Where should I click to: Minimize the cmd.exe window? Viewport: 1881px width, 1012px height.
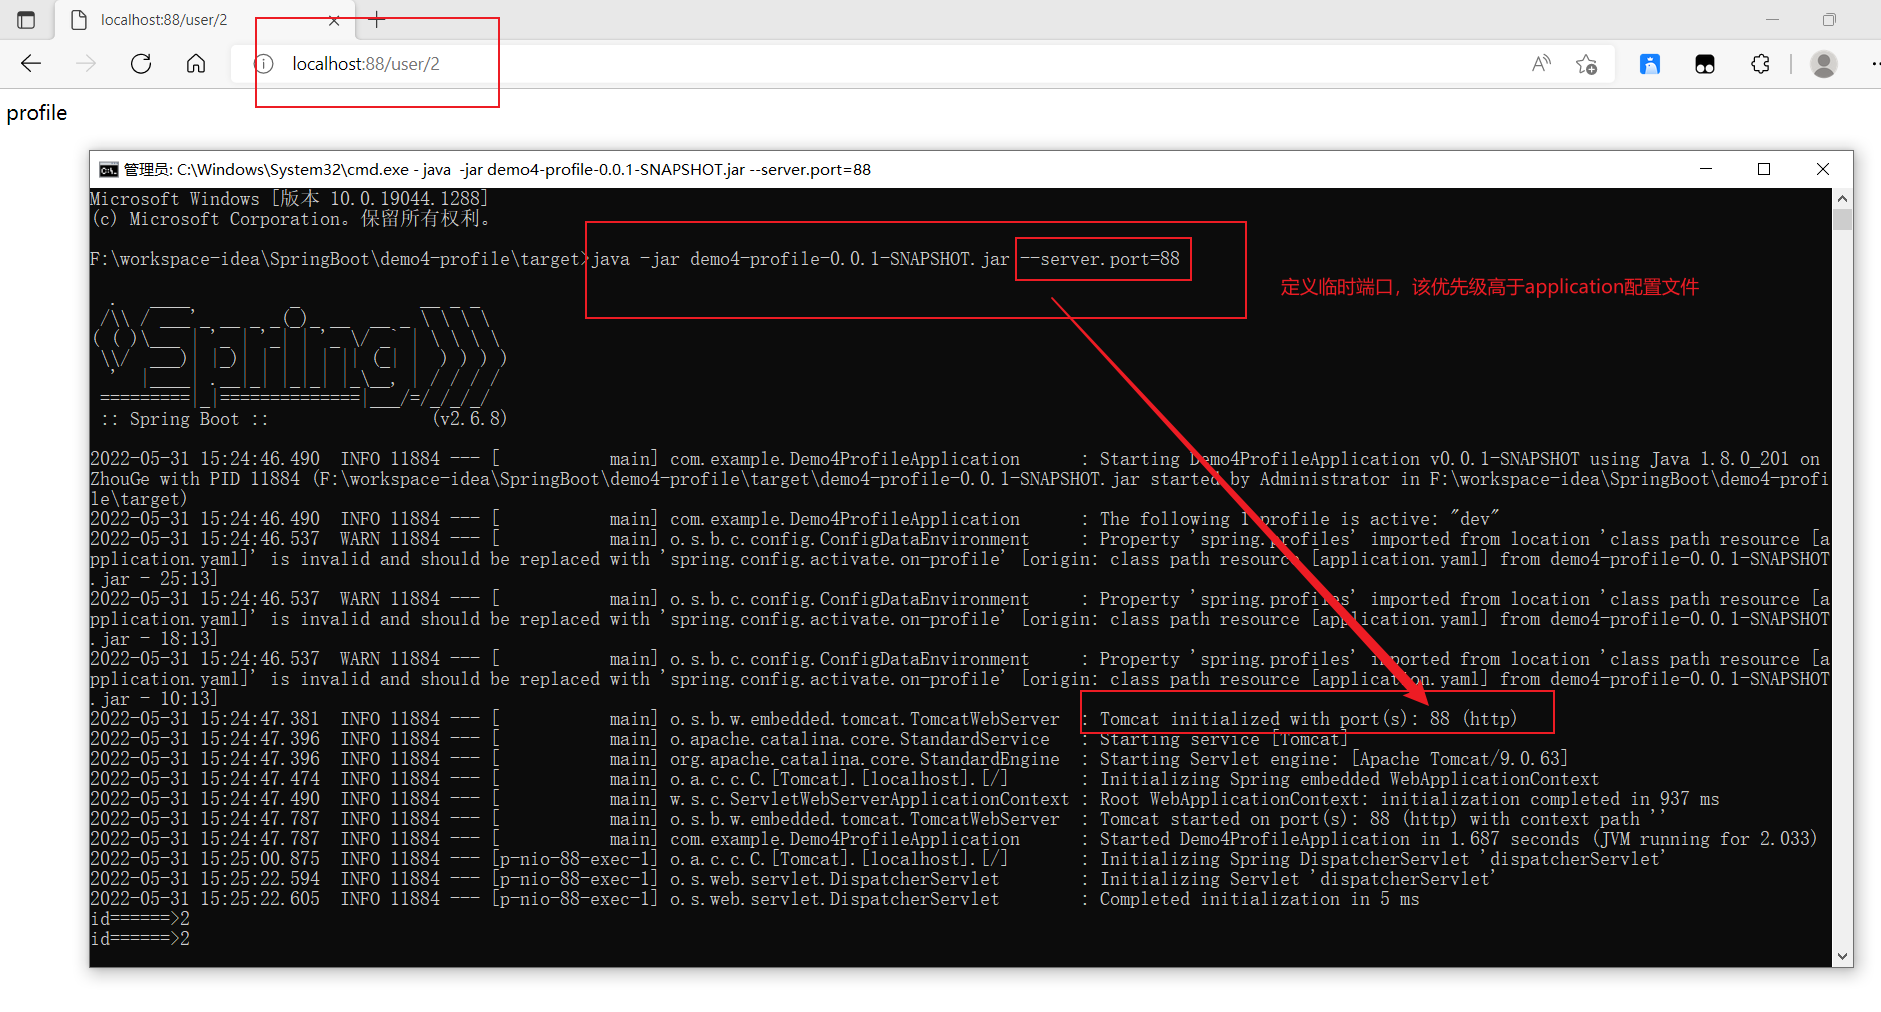[x=1705, y=169]
